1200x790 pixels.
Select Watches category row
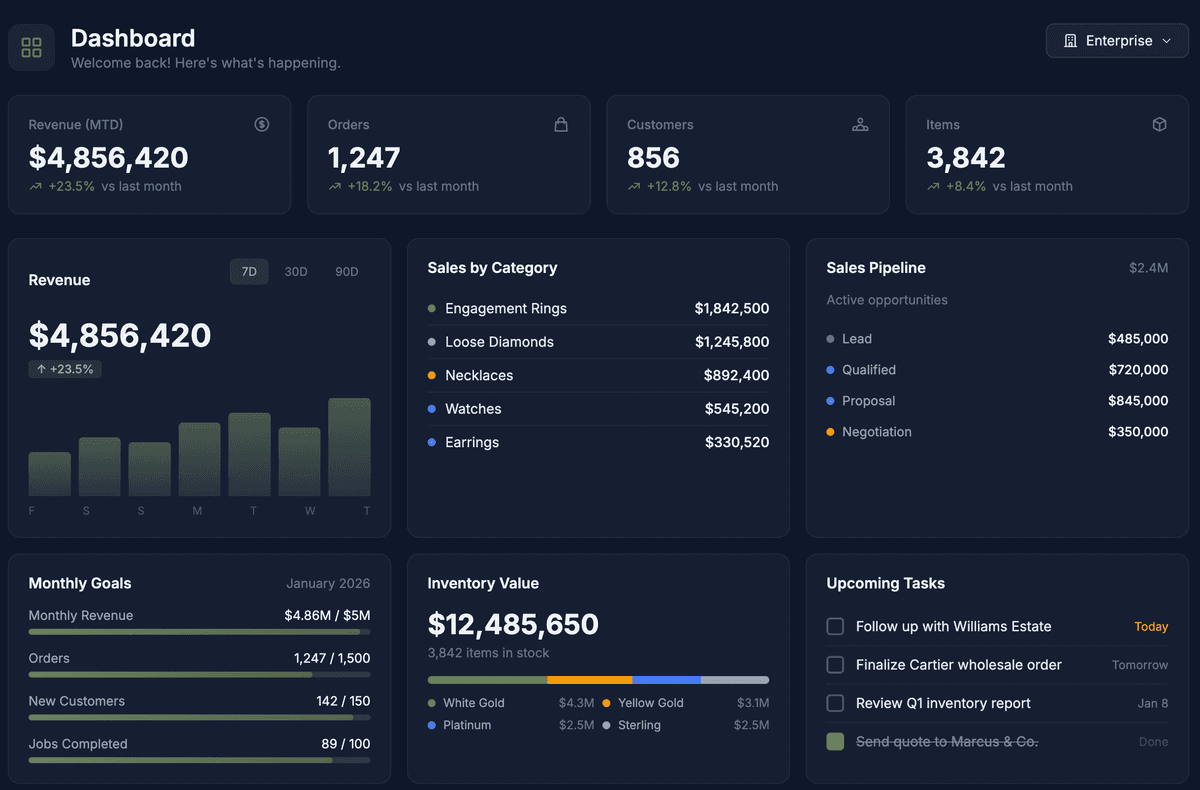(x=598, y=409)
